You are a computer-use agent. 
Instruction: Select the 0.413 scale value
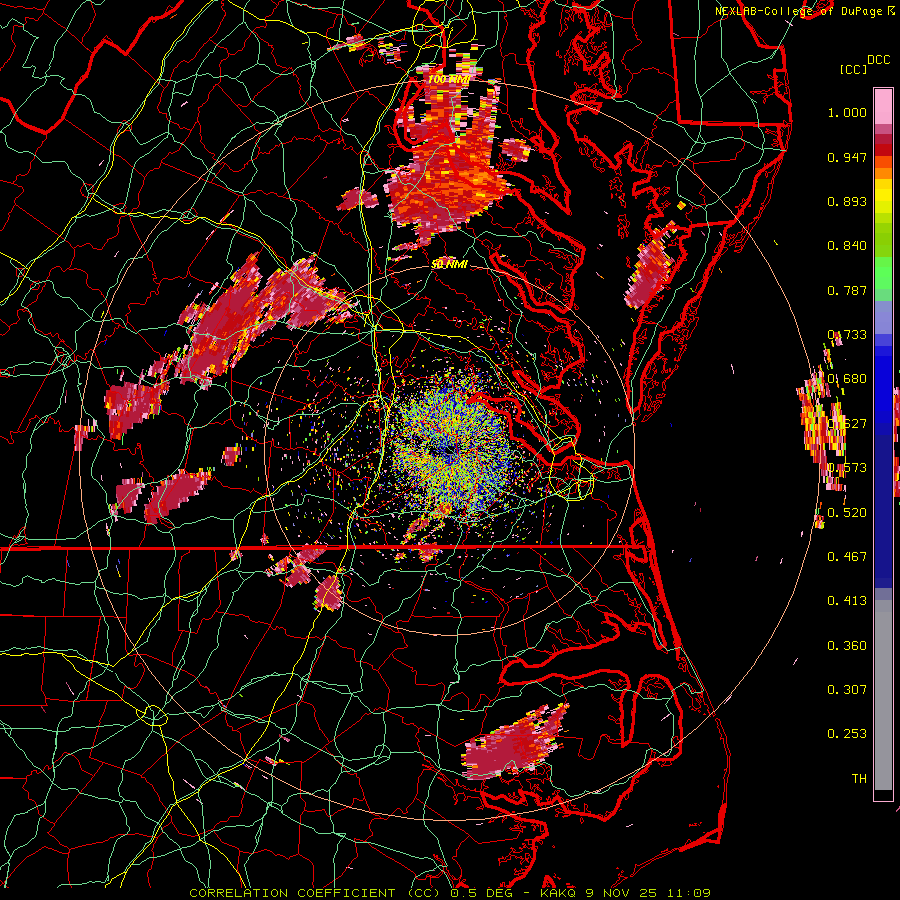[847, 601]
